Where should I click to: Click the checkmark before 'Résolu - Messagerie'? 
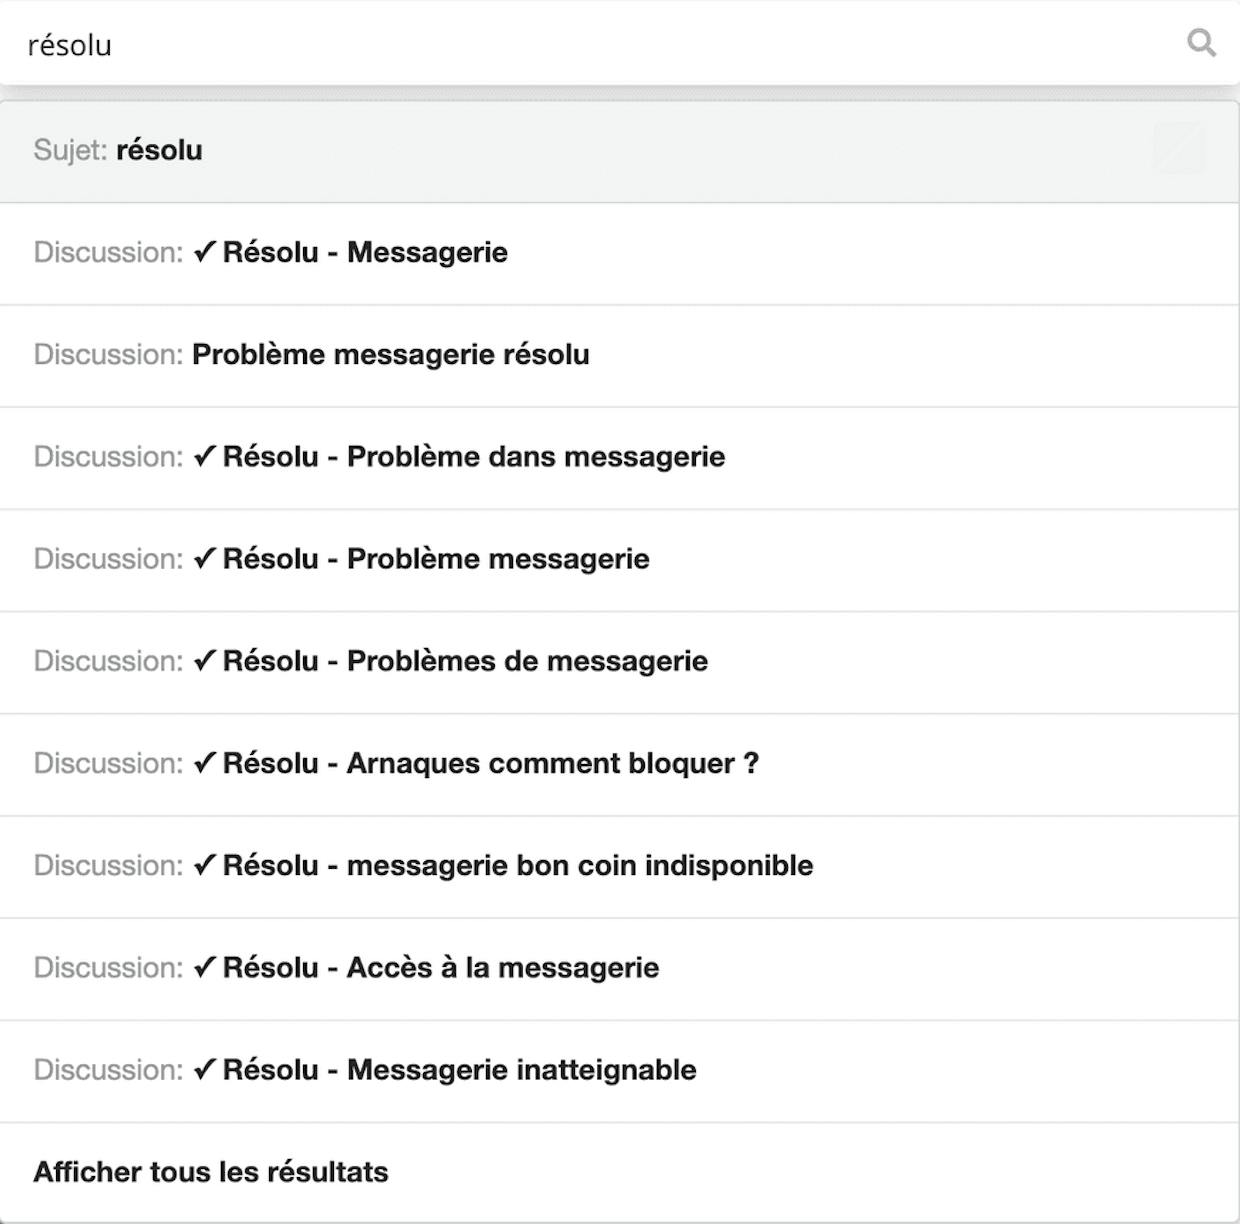(205, 252)
